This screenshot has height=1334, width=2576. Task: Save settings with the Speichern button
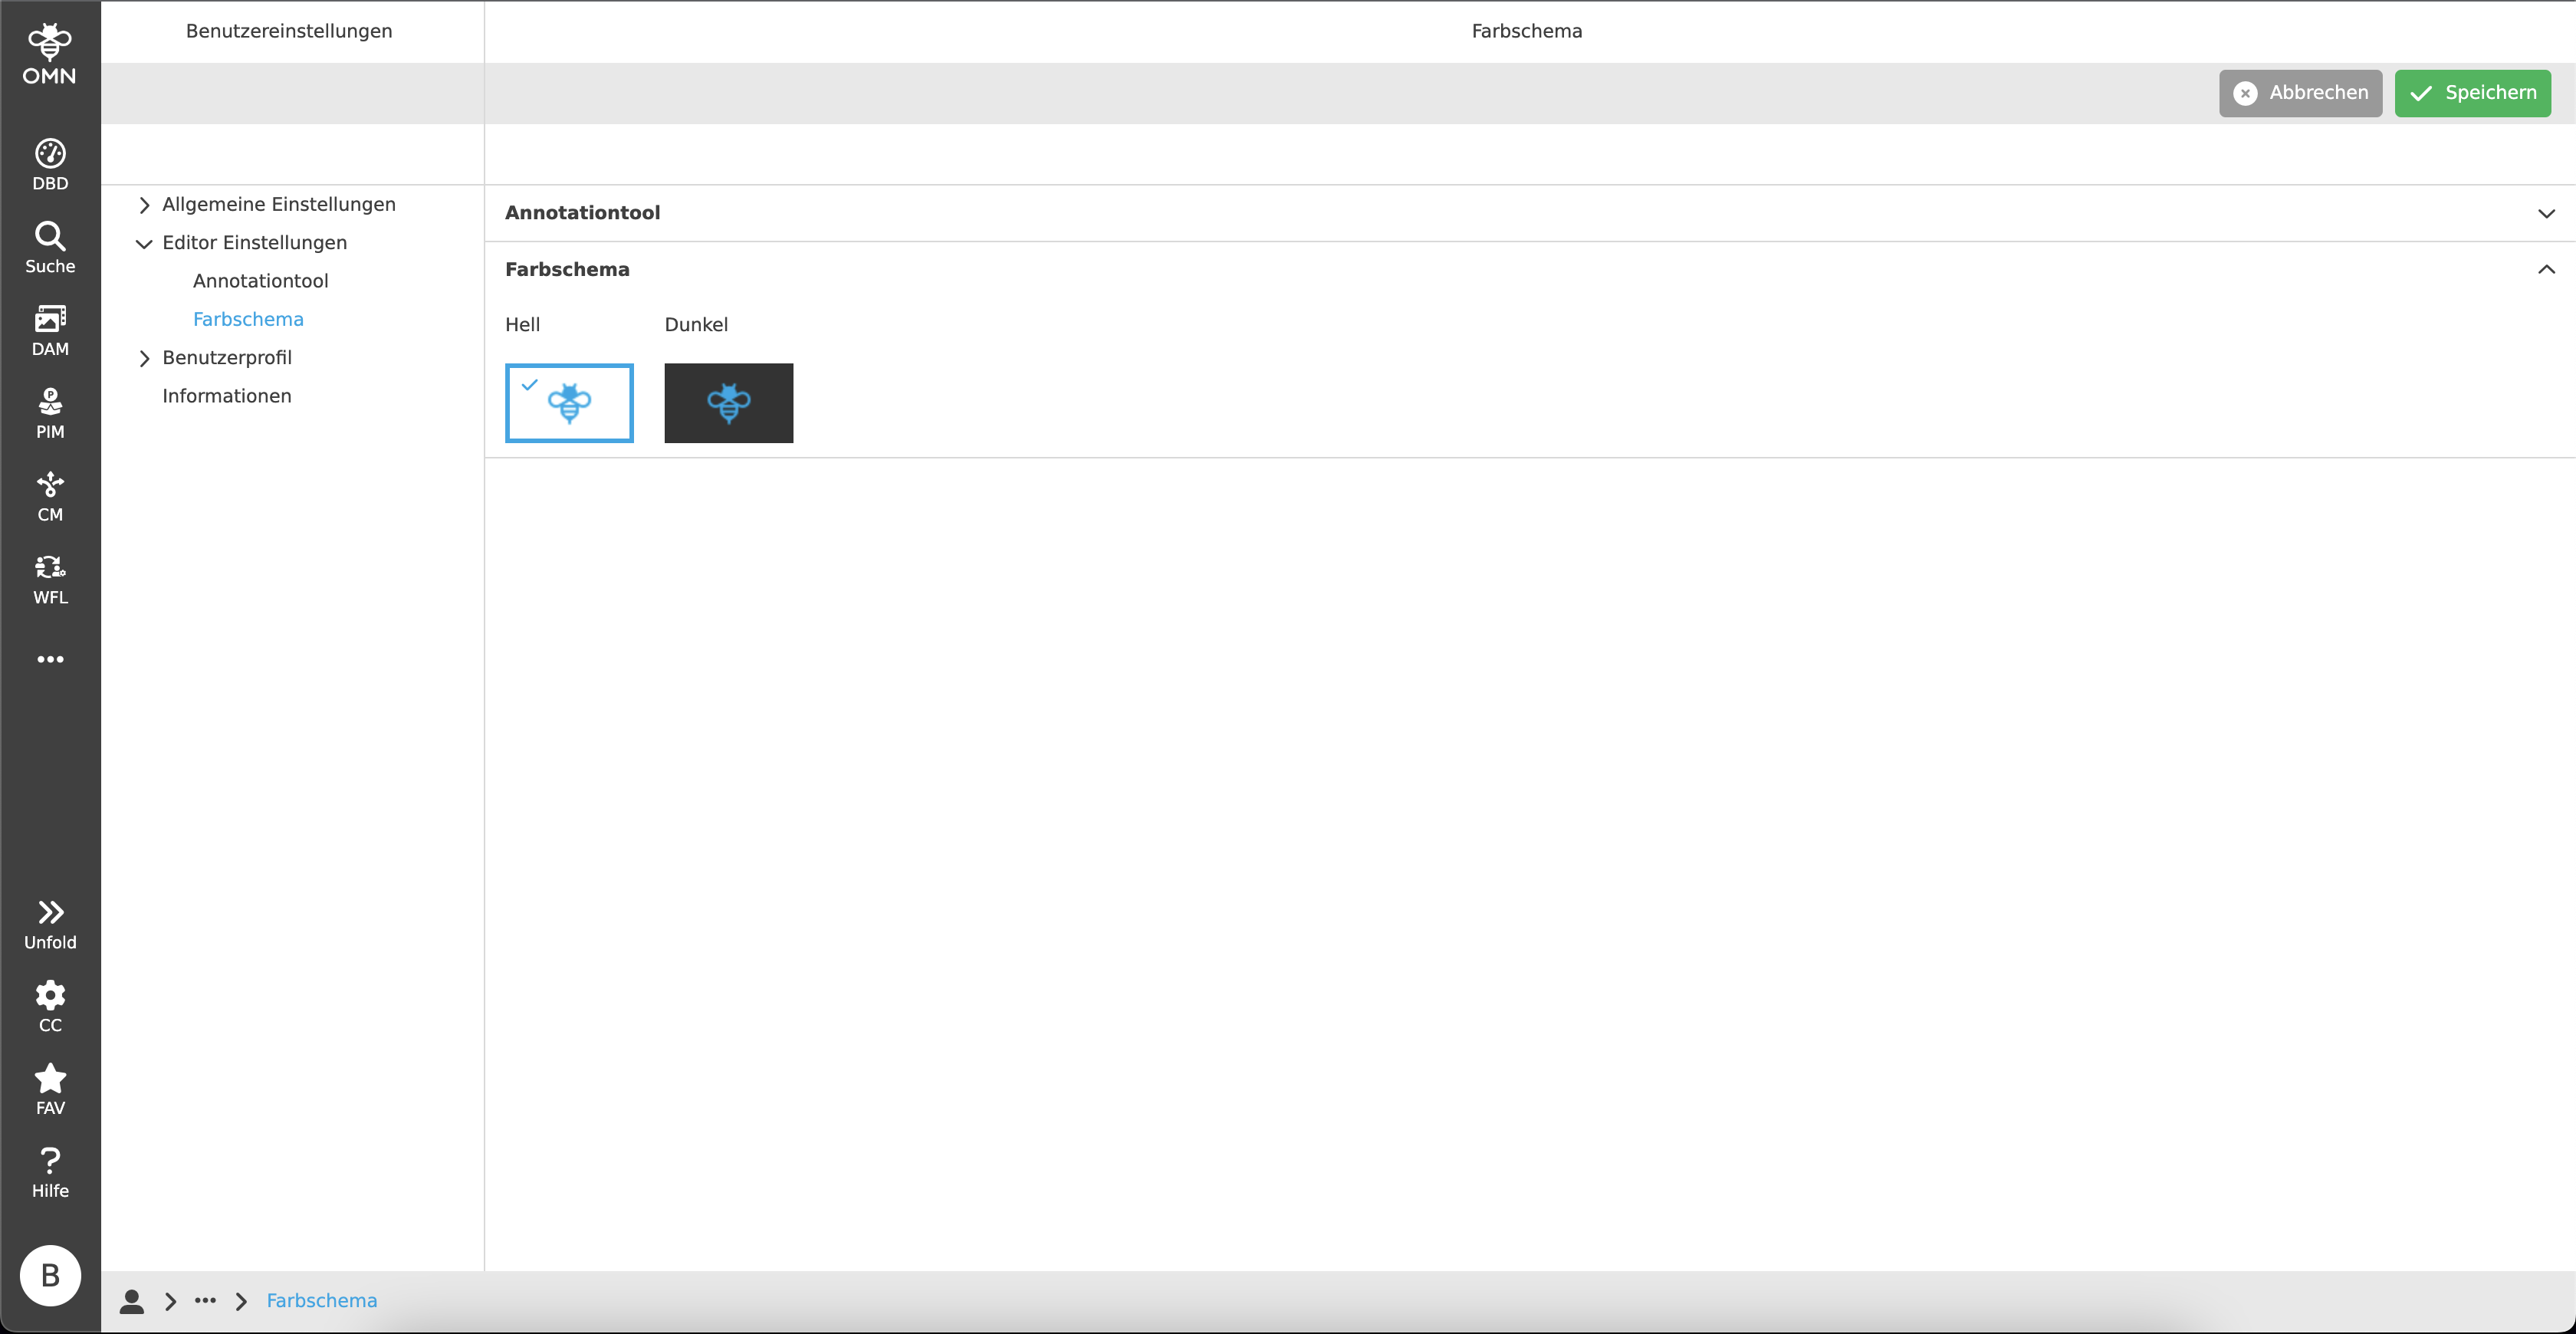2472,93
